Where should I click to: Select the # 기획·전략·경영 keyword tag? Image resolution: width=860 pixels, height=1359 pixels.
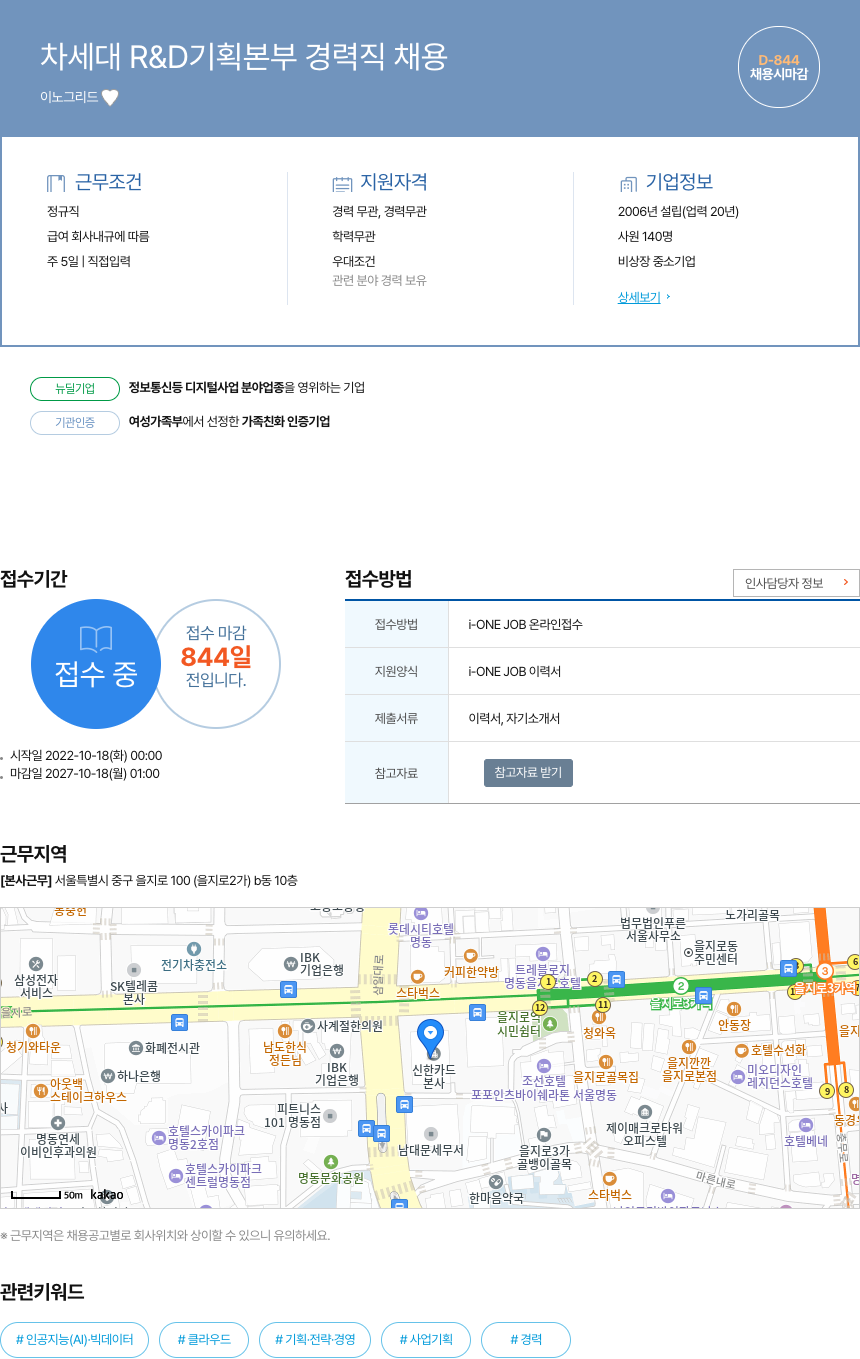[x=315, y=1339]
